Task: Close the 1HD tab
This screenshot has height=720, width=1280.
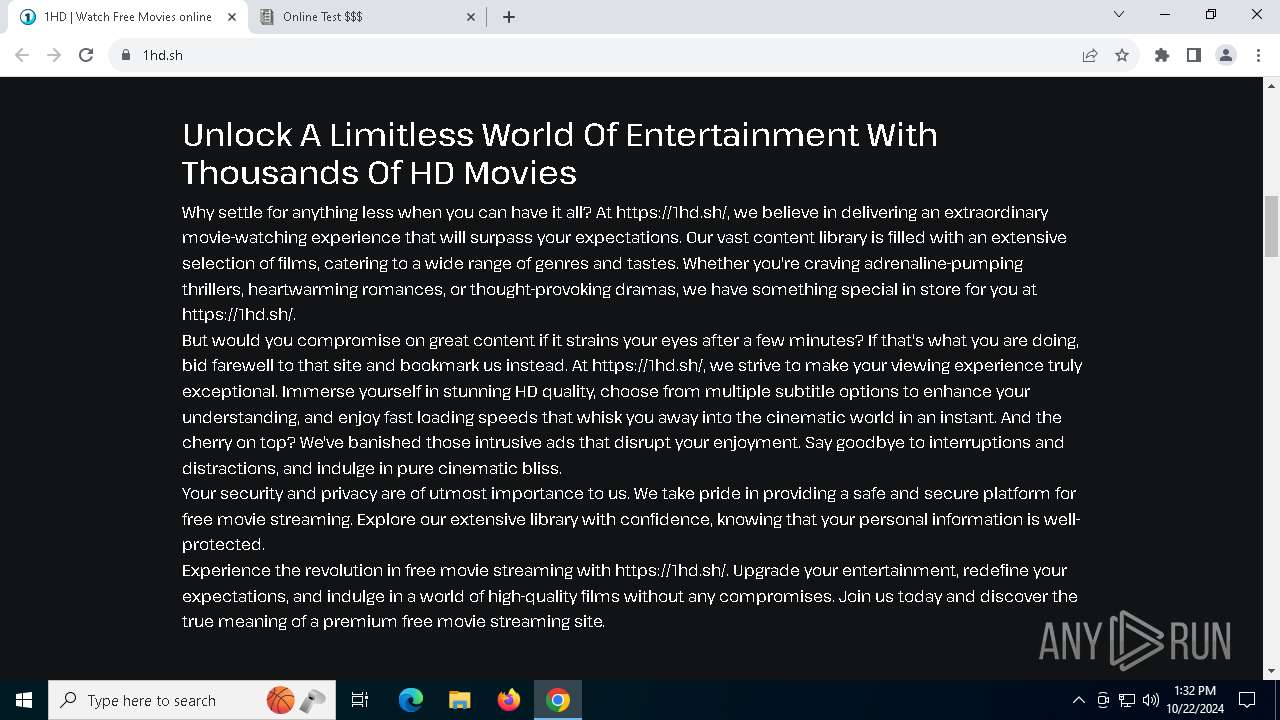Action: click(x=232, y=17)
